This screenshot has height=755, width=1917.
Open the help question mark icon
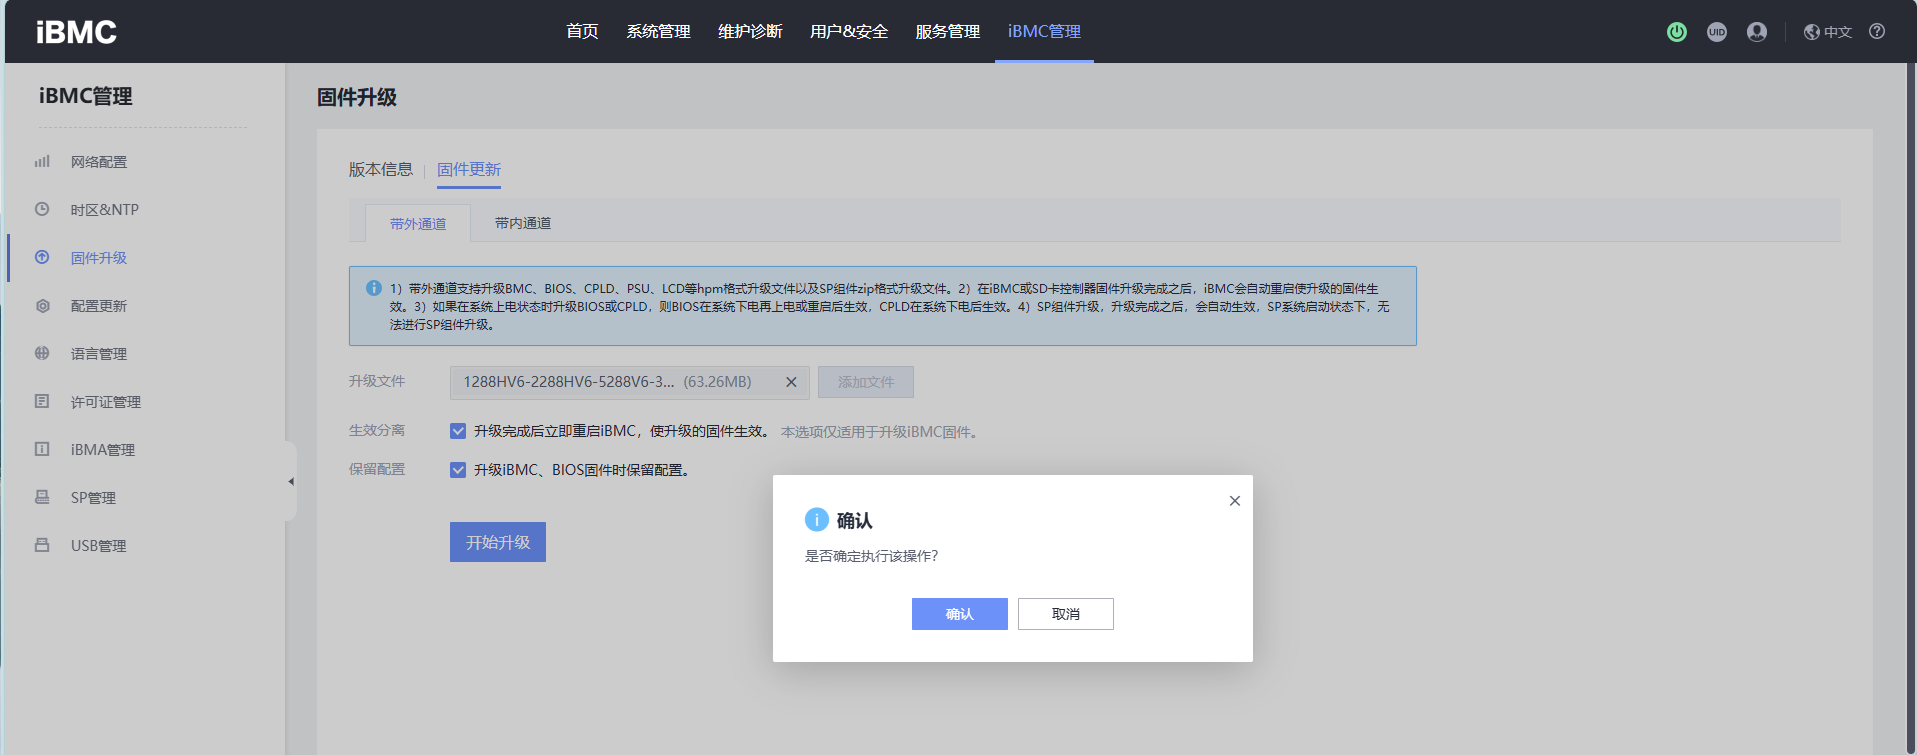tap(1877, 31)
